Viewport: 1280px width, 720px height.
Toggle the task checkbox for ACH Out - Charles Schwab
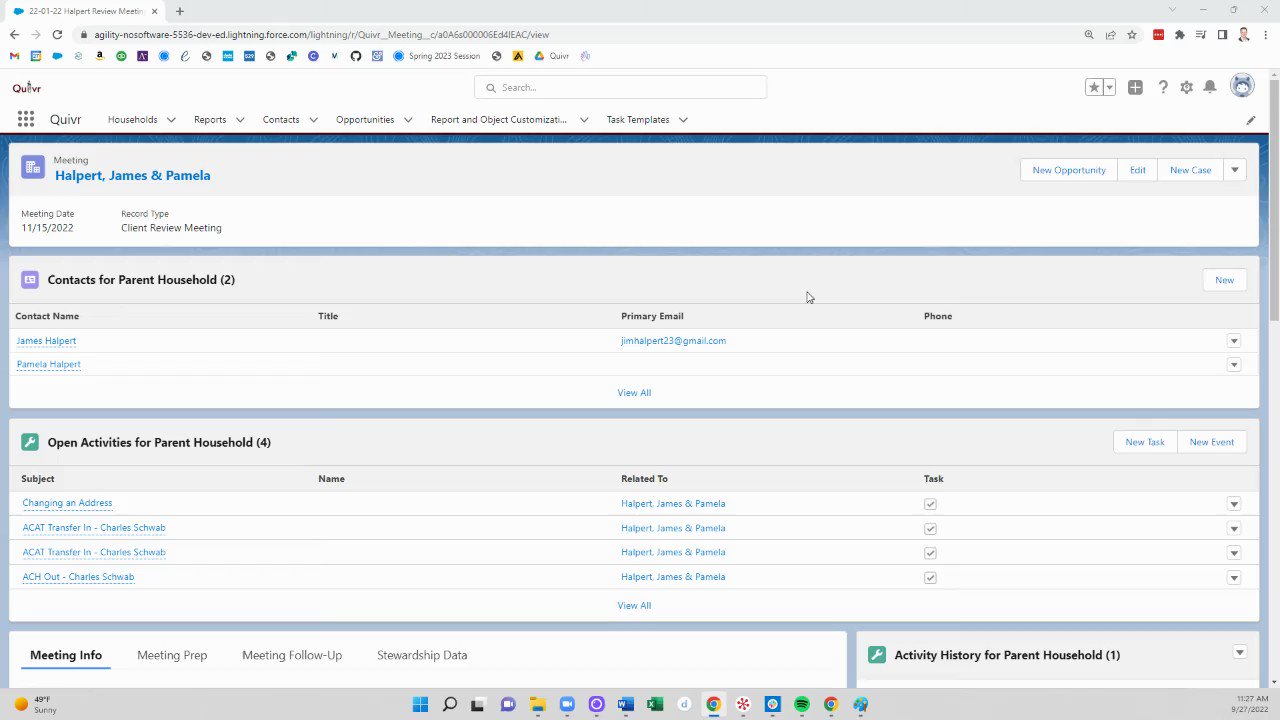[930, 577]
